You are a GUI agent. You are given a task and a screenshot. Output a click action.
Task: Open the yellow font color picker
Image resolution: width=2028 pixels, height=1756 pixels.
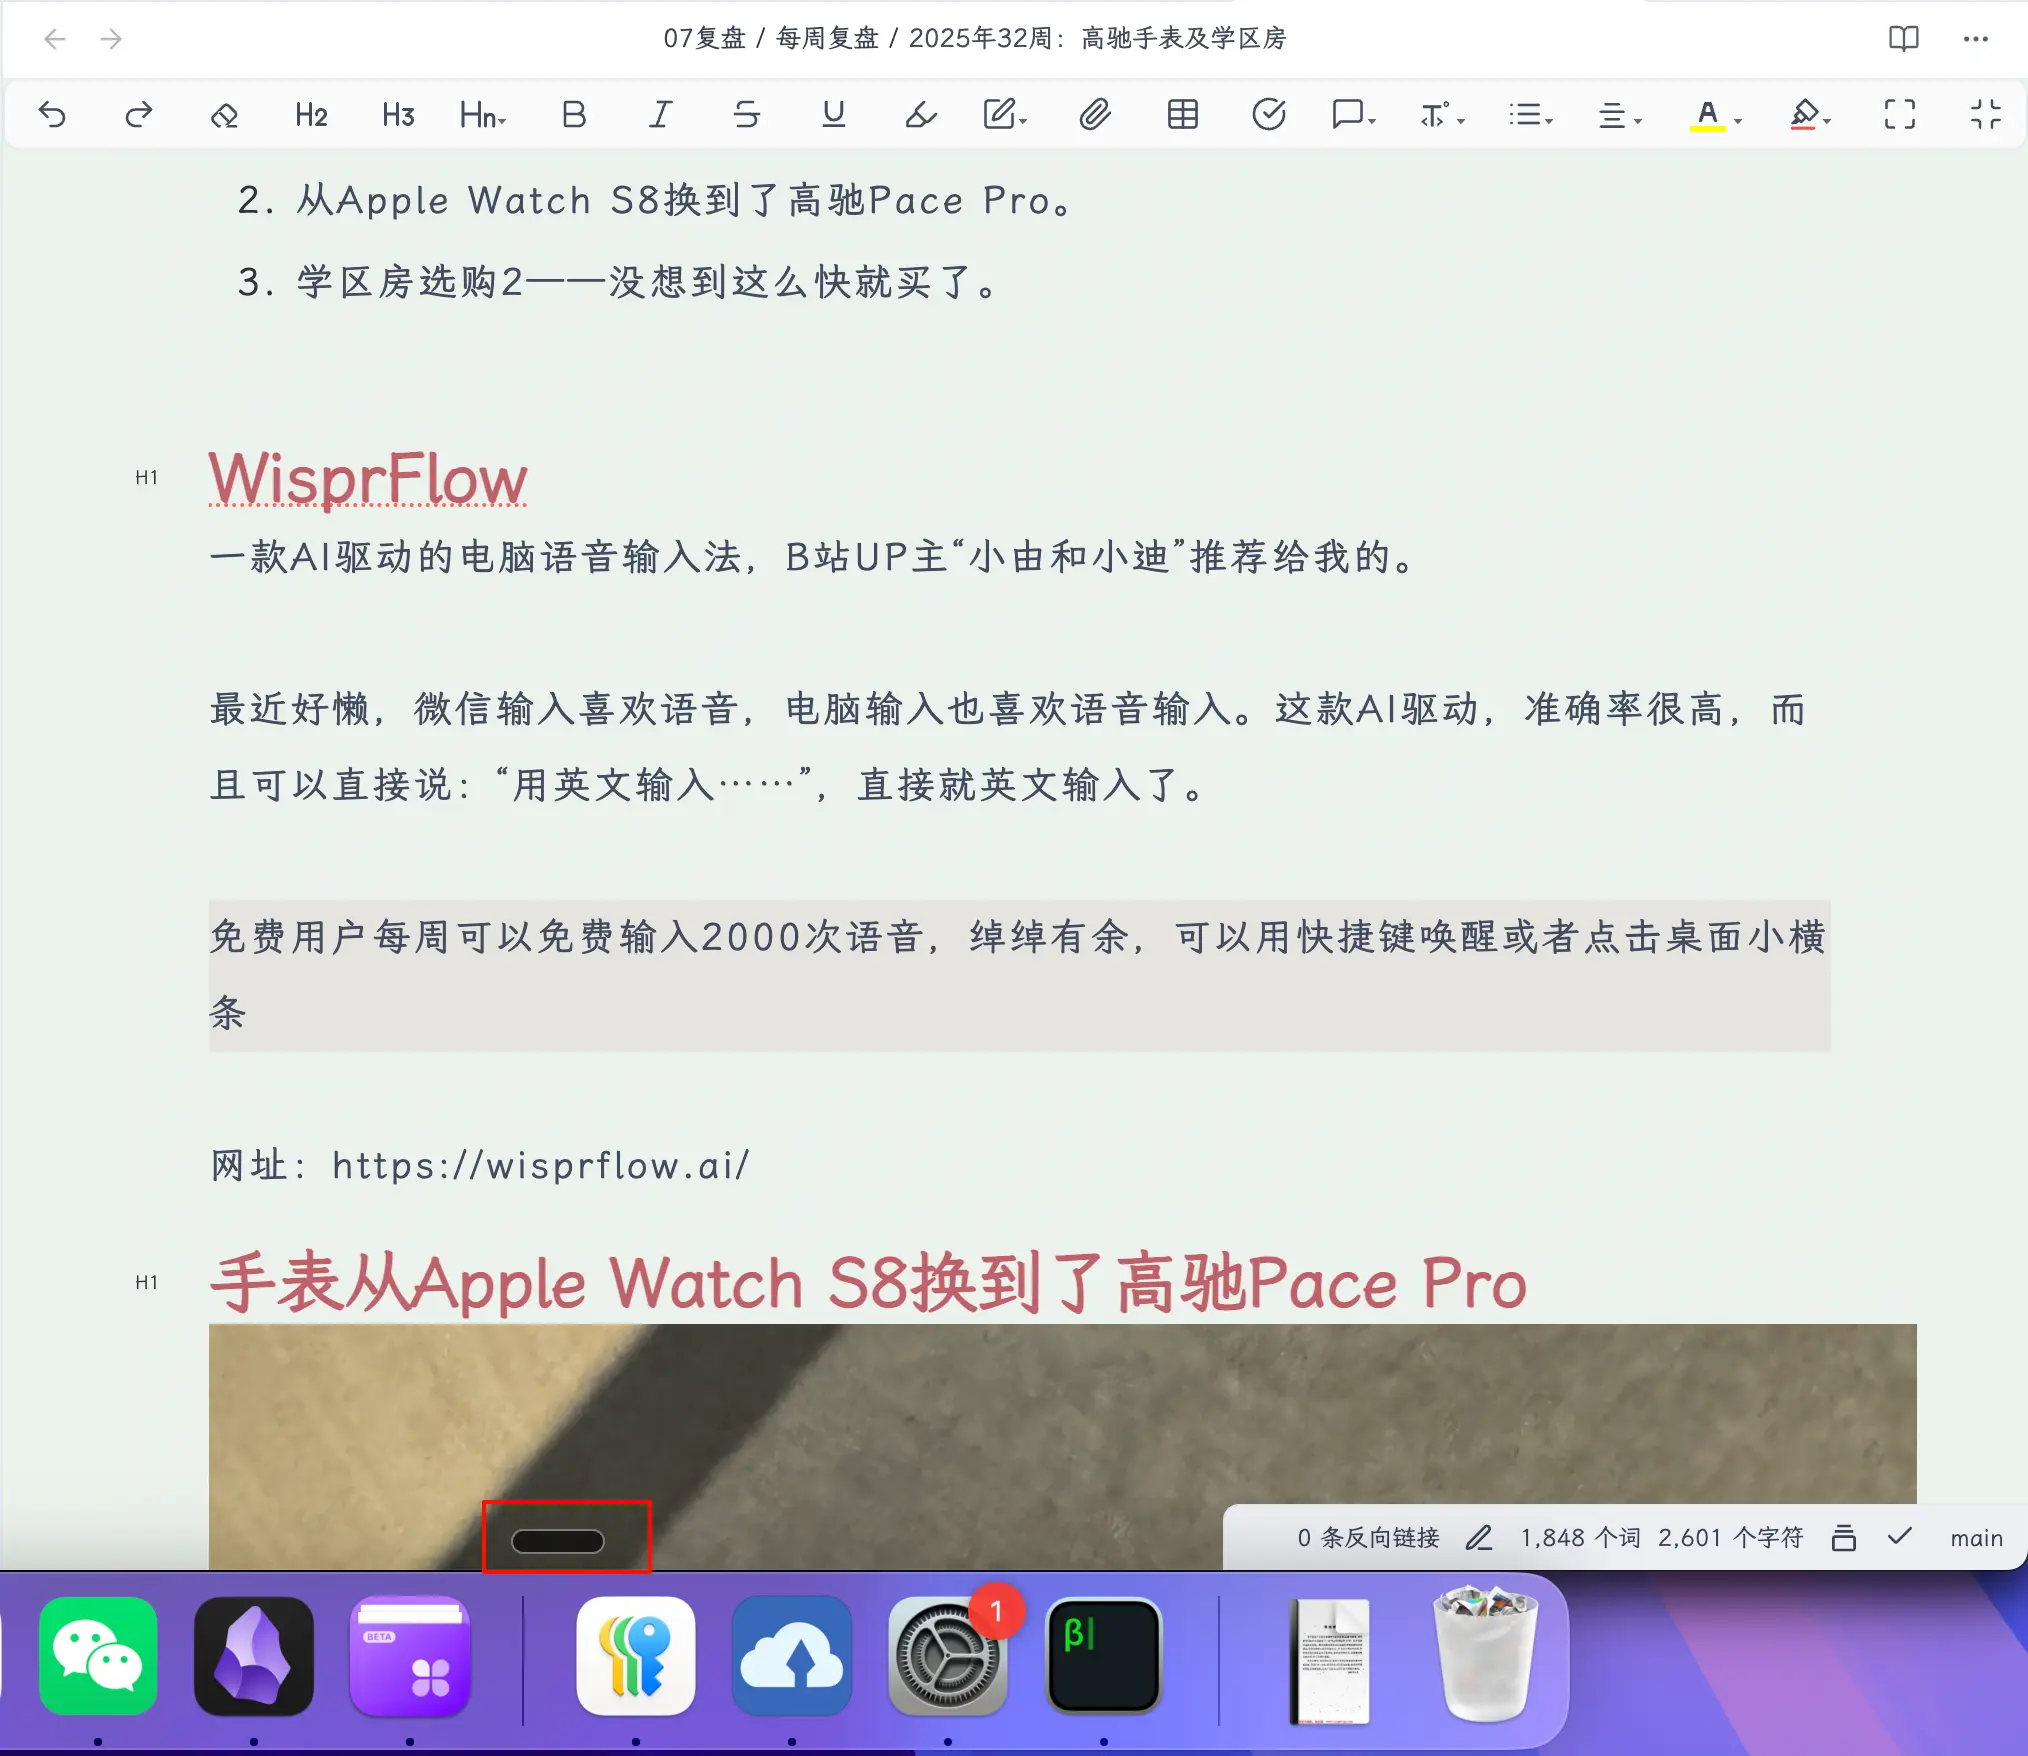click(x=1714, y=115)
